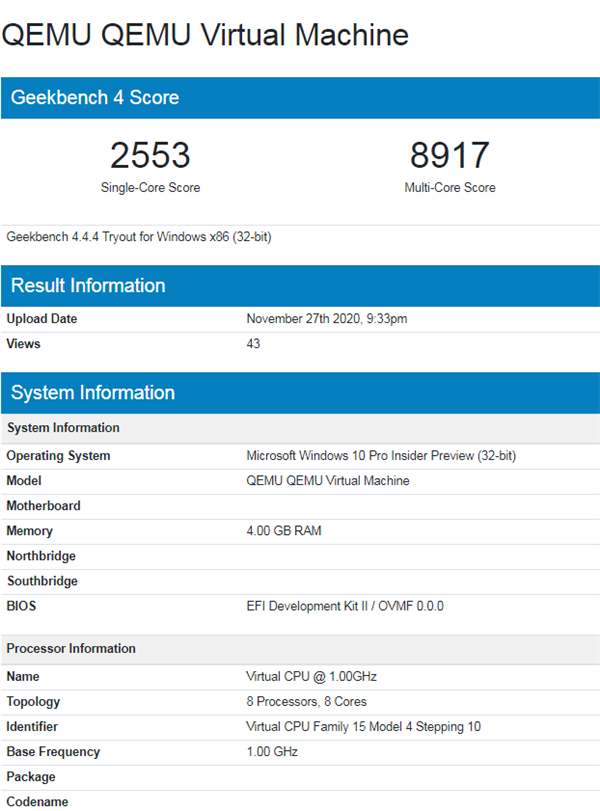Click the Processor Information subheader
This screenshot has height=811, width=600.
click(x=70, y=649)
